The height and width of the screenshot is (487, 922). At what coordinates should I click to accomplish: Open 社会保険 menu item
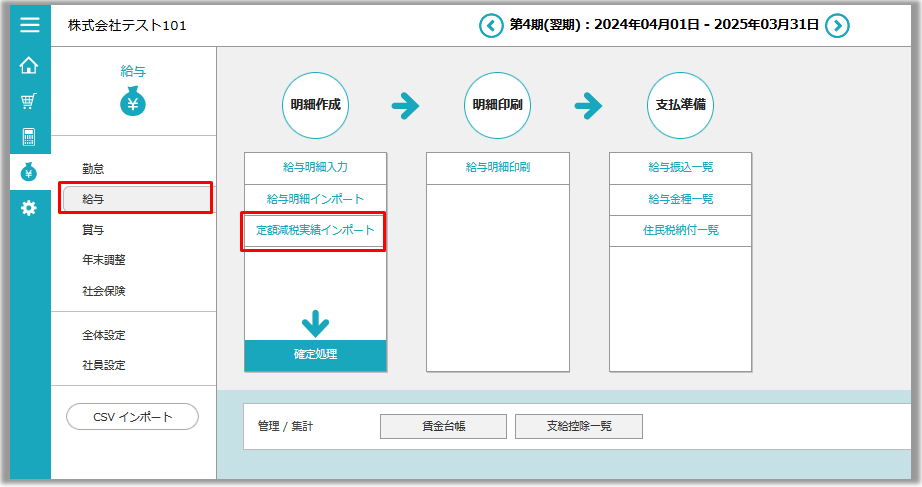pos(104,291)
